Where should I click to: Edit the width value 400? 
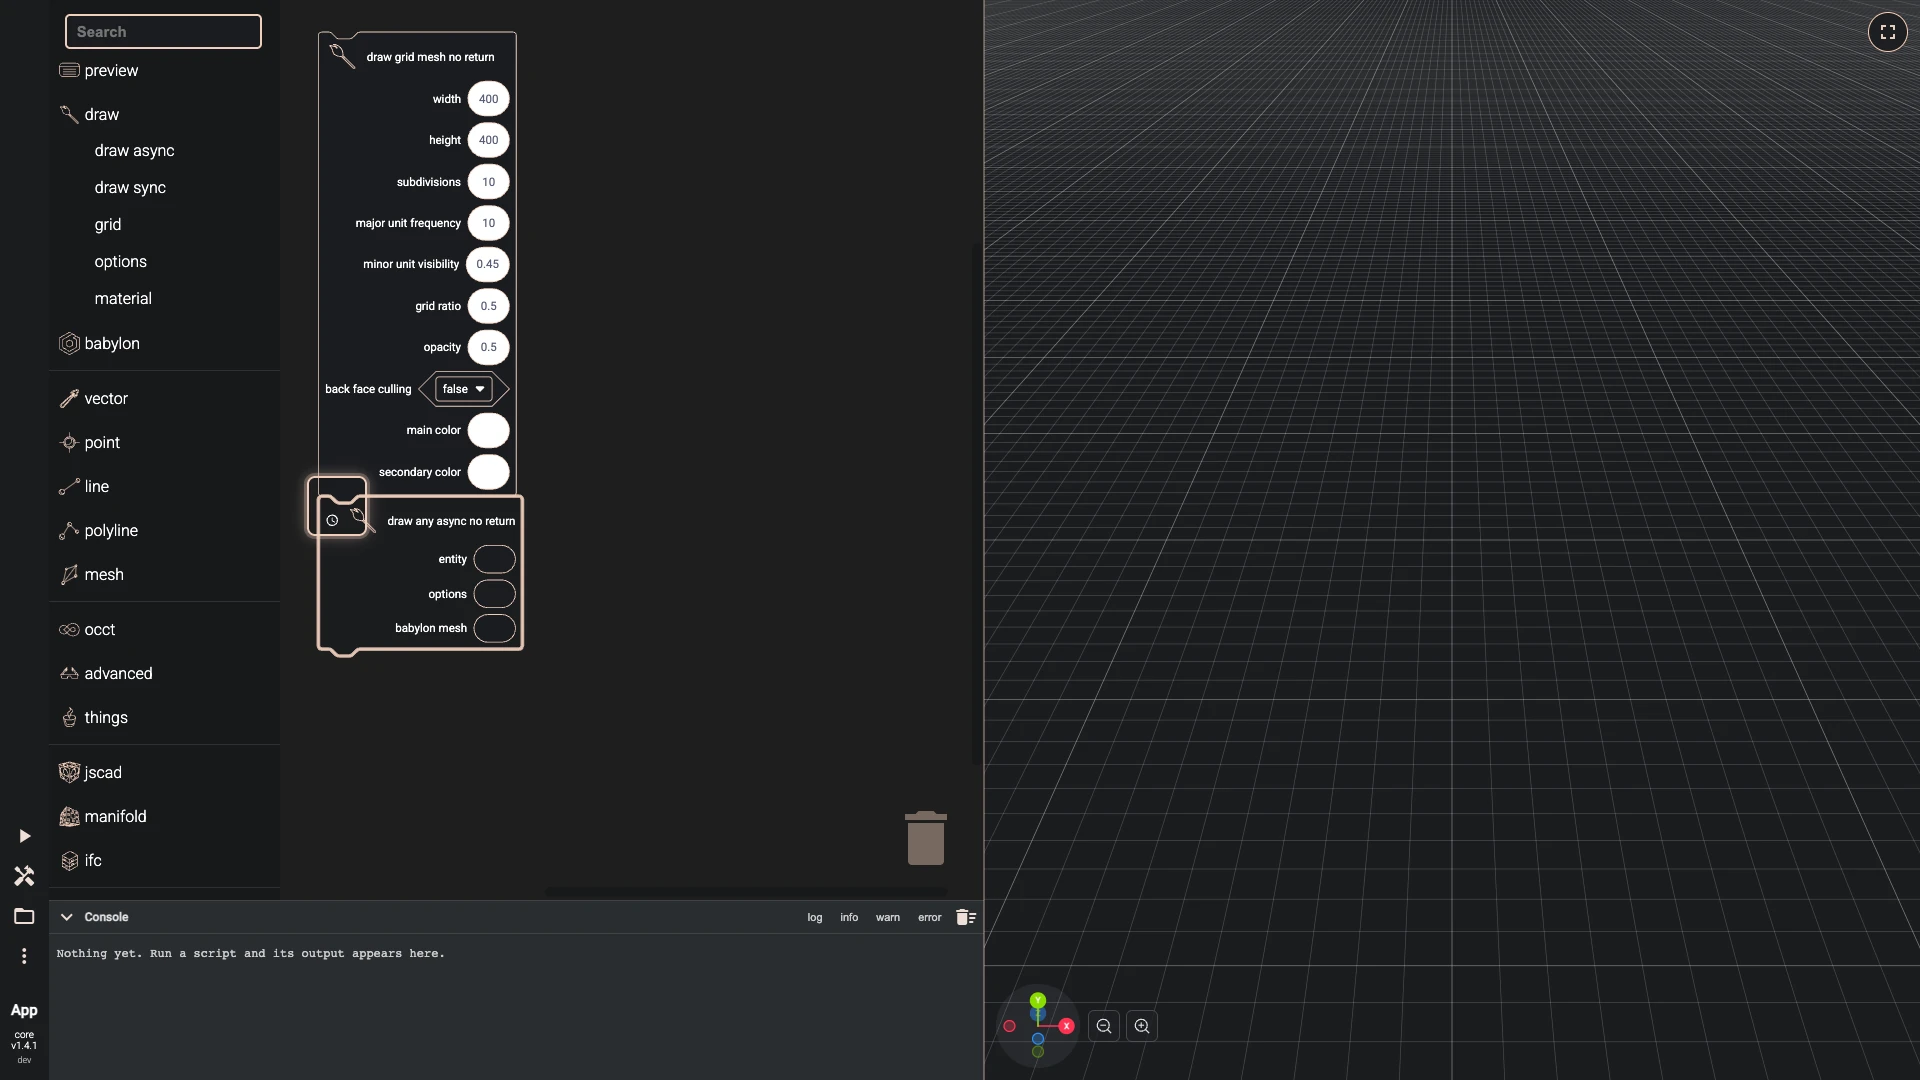tap(488, 99)
